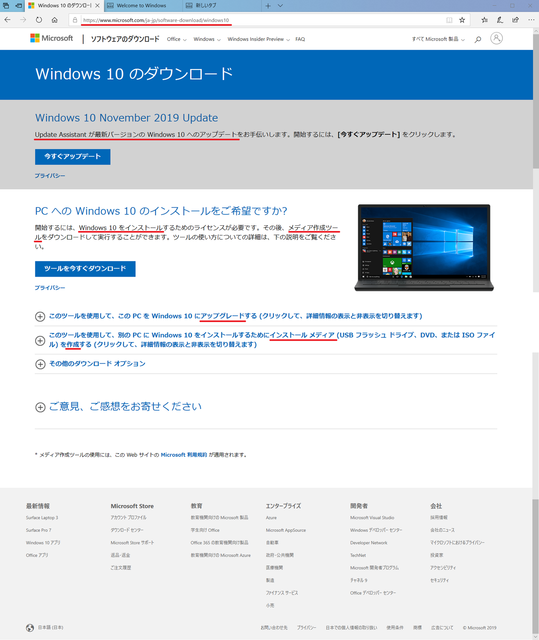Open the Windows dropdown in site navigation
The width and height of the screenshot is (539, 640).
(207, 39)
